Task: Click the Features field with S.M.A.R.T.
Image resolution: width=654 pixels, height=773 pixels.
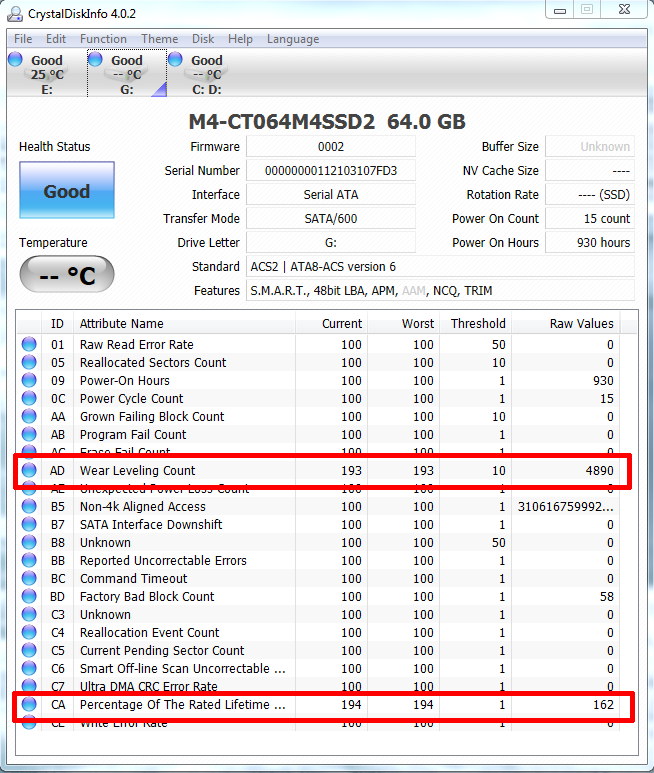Action: [440, 291]
